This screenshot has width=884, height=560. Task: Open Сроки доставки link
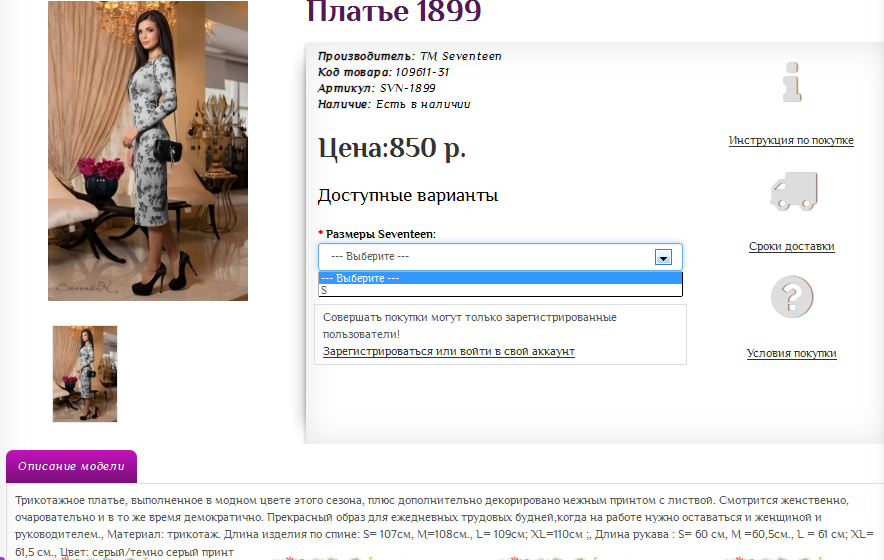[792, 246]
